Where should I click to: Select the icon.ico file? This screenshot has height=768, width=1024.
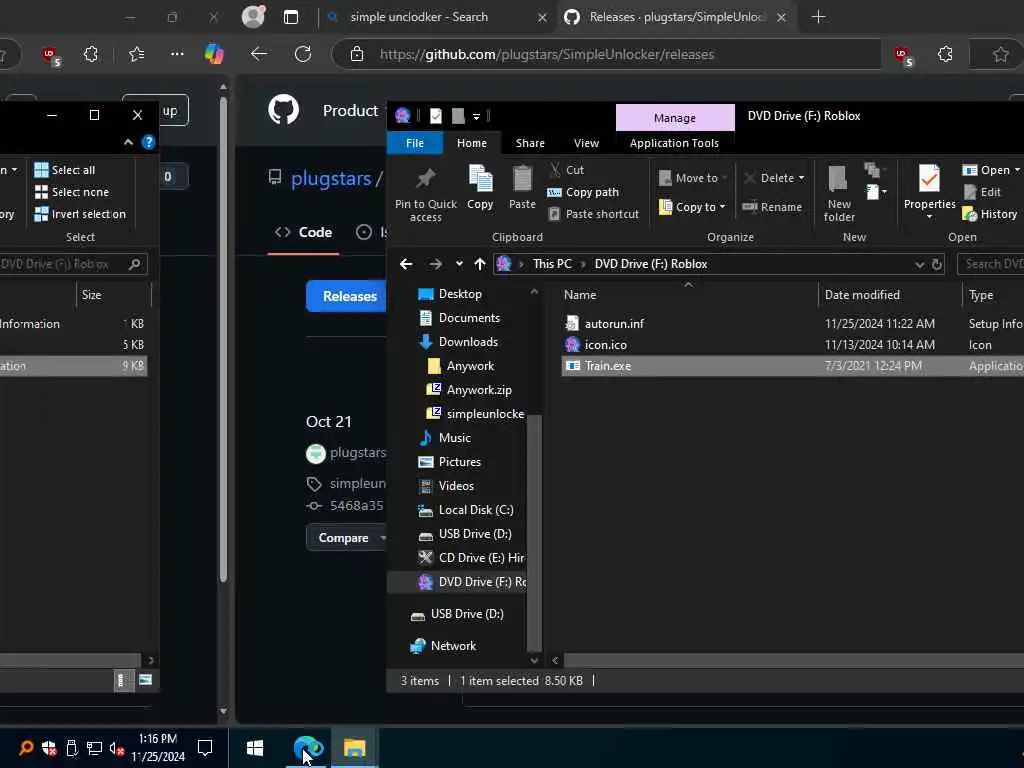[605, 345]
